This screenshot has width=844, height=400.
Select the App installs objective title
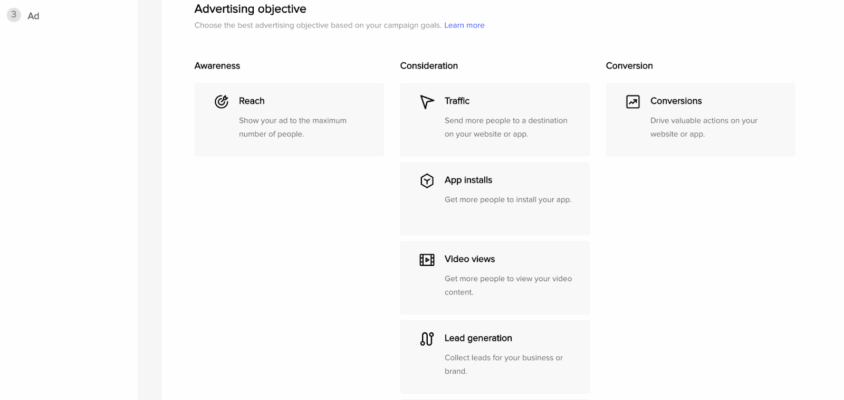468,180
